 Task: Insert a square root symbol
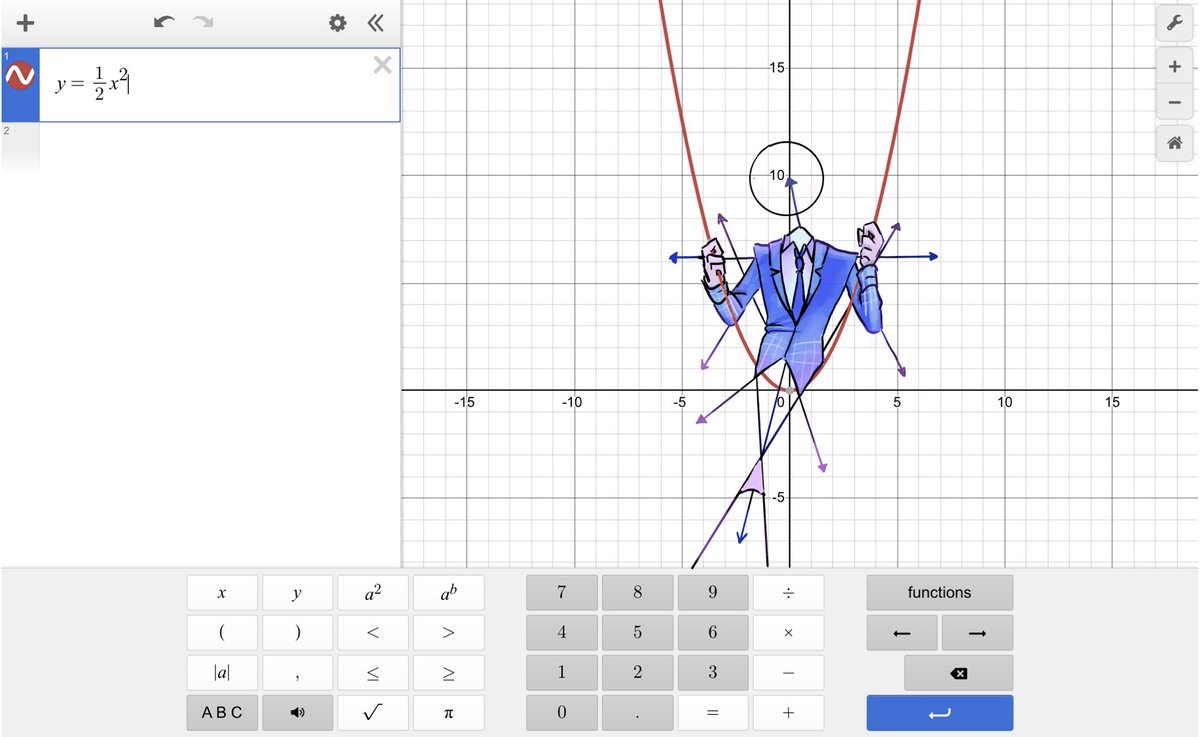coord(373,713)
